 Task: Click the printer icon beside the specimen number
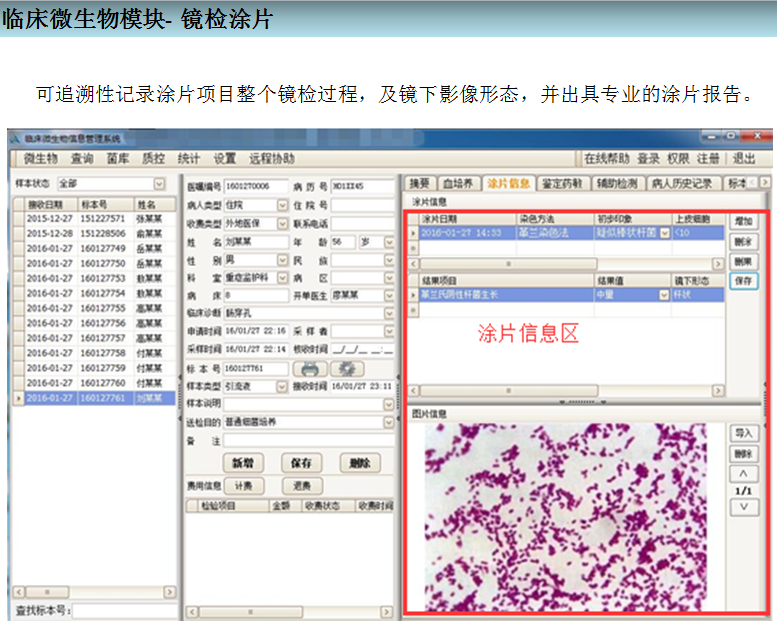click(x=310, y=369)
